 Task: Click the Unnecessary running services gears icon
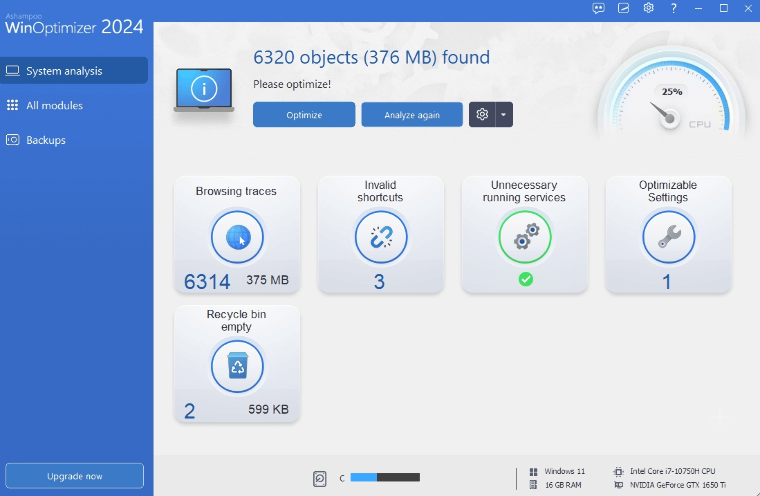(x=525, y=238)
